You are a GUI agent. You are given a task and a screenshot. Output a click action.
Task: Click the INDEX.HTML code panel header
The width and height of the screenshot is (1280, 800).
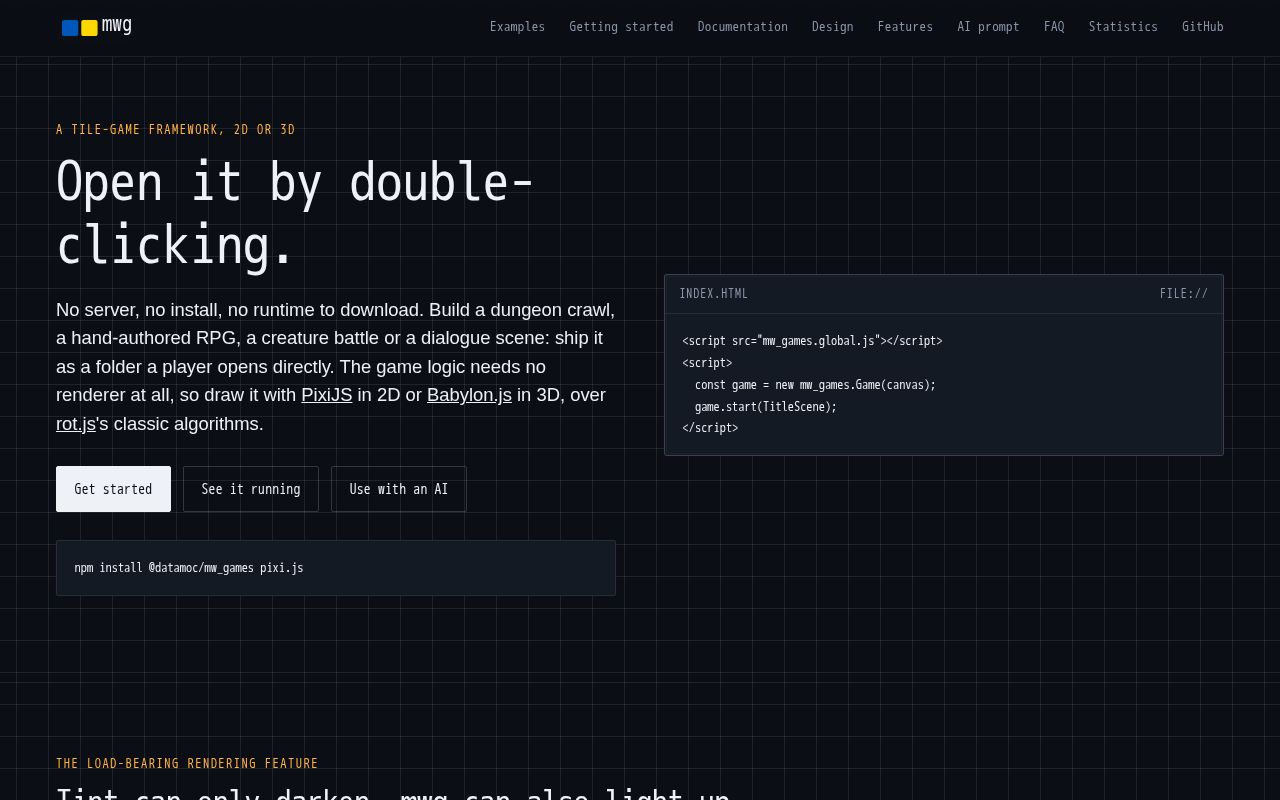tap(944, 294)
